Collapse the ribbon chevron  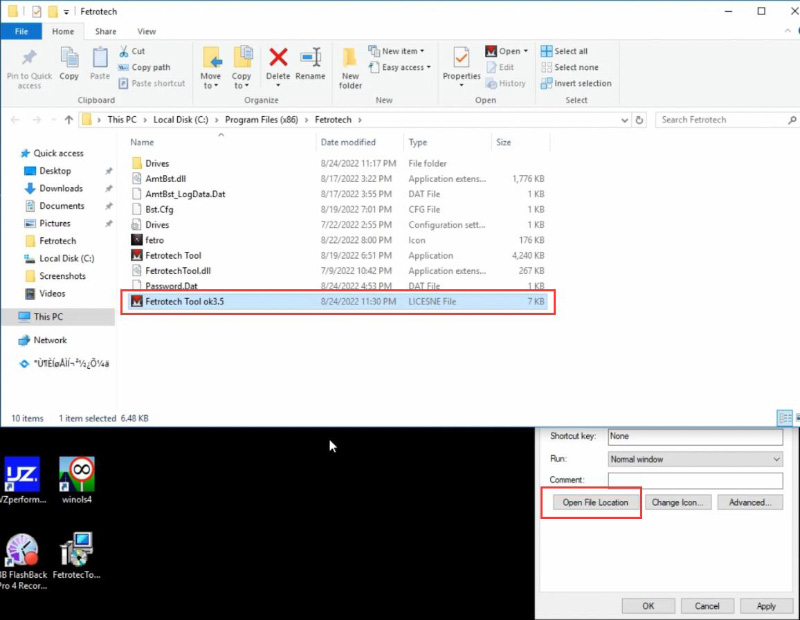point(787,31)
